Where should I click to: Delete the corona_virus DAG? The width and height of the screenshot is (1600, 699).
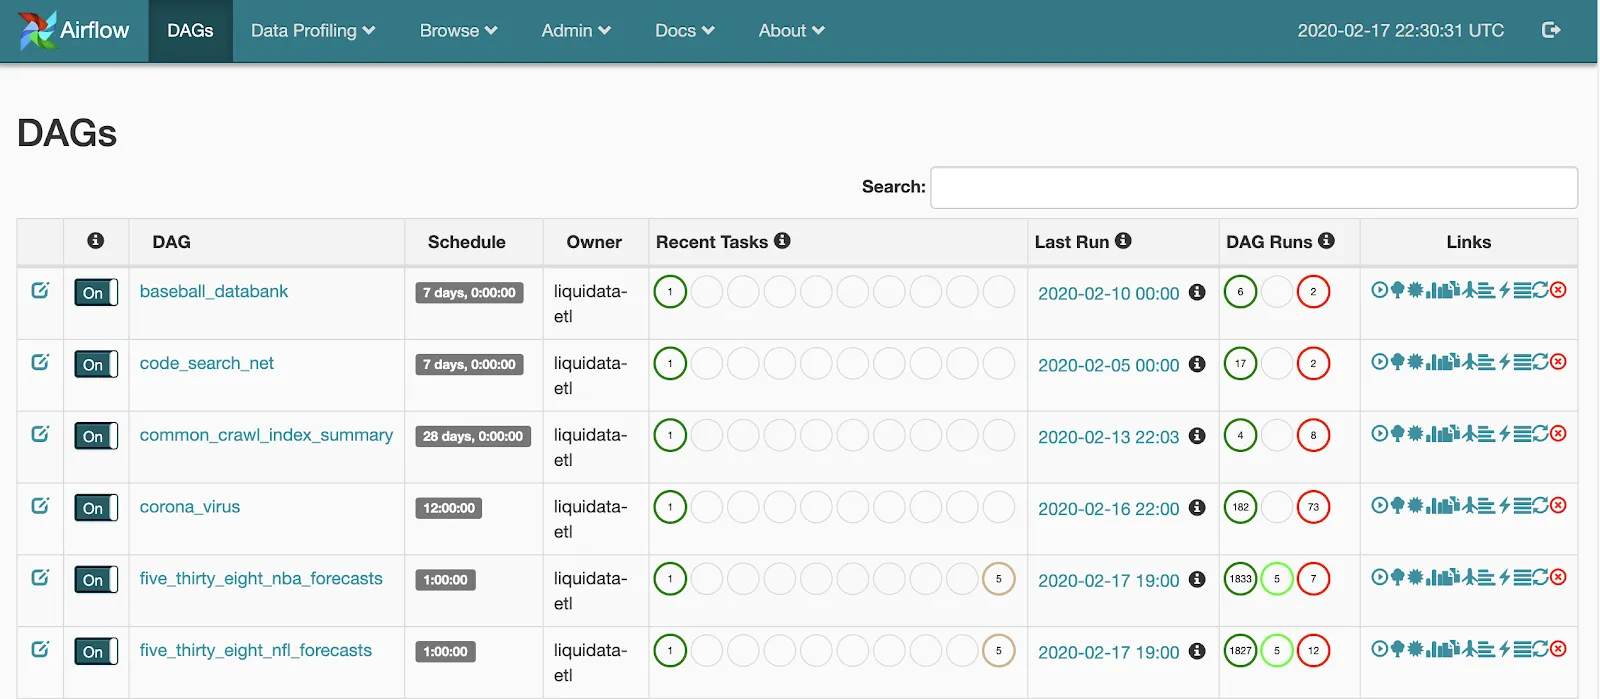coord(1558,506)
